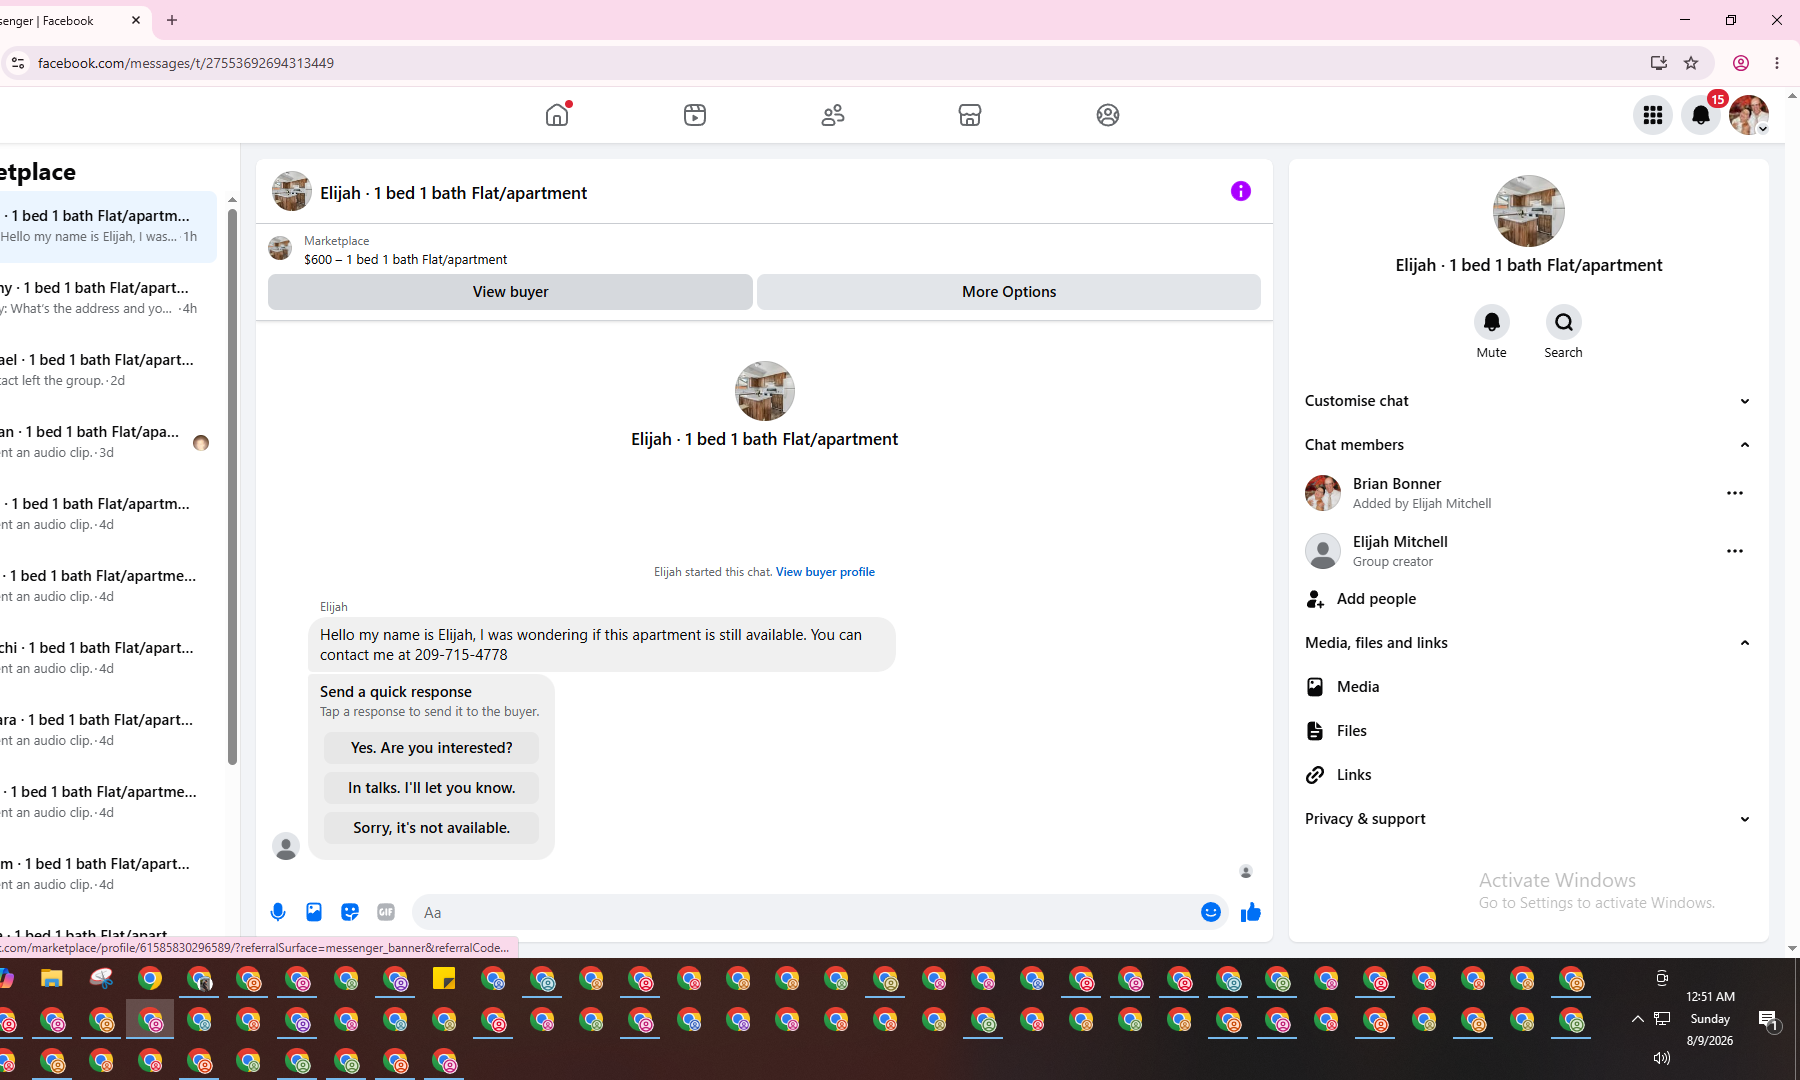This screenshot has width=1800, height=1080.
Task: Open the chat with 'left the group' message
Action: pos(108,371)
